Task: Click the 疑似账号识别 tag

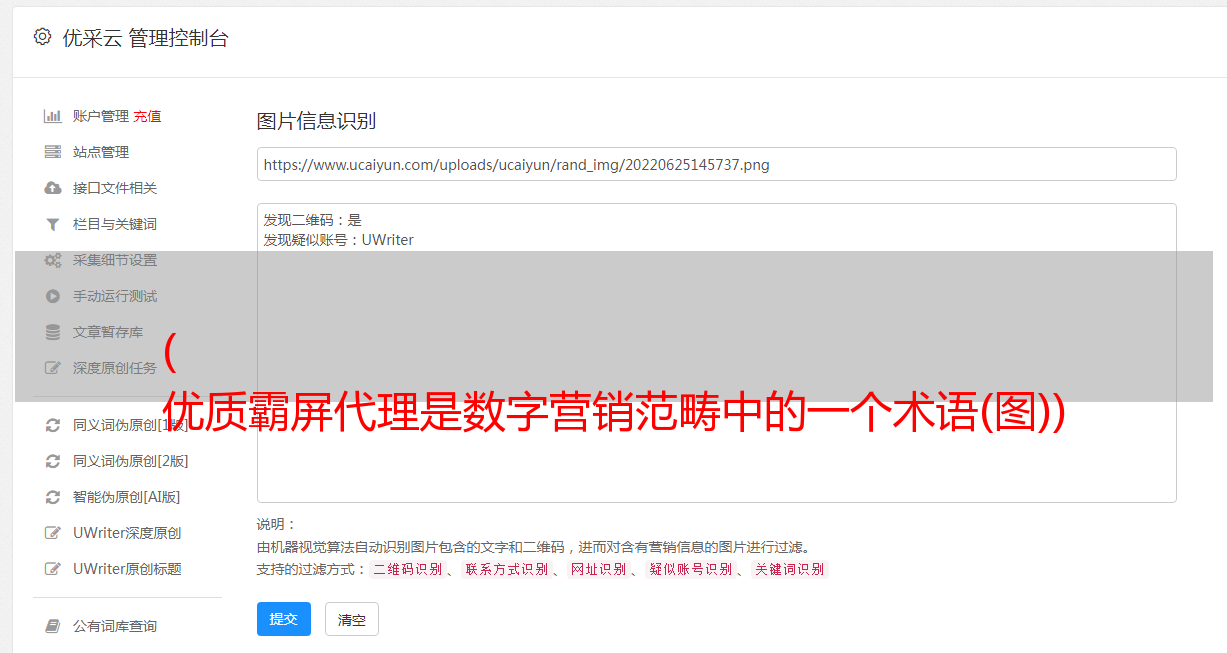Action: point(690,569)
